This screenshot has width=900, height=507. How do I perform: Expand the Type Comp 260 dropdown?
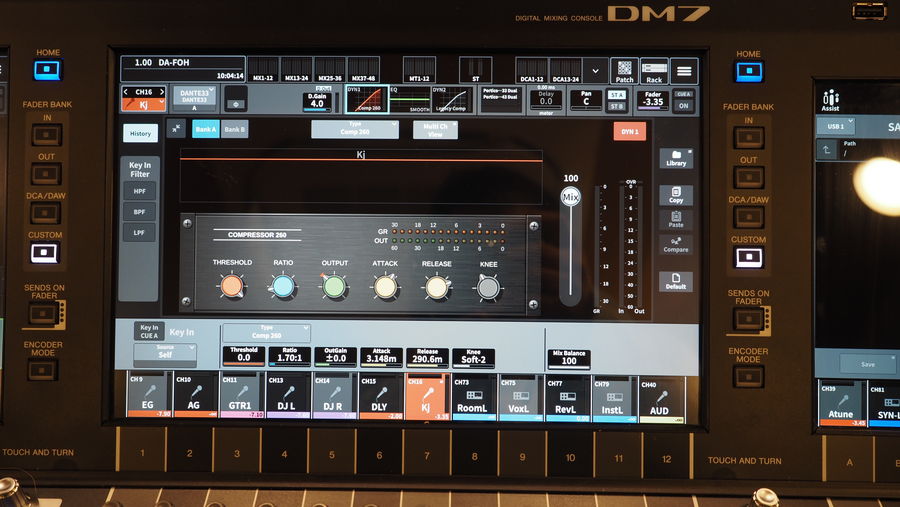tap(353, 129)
